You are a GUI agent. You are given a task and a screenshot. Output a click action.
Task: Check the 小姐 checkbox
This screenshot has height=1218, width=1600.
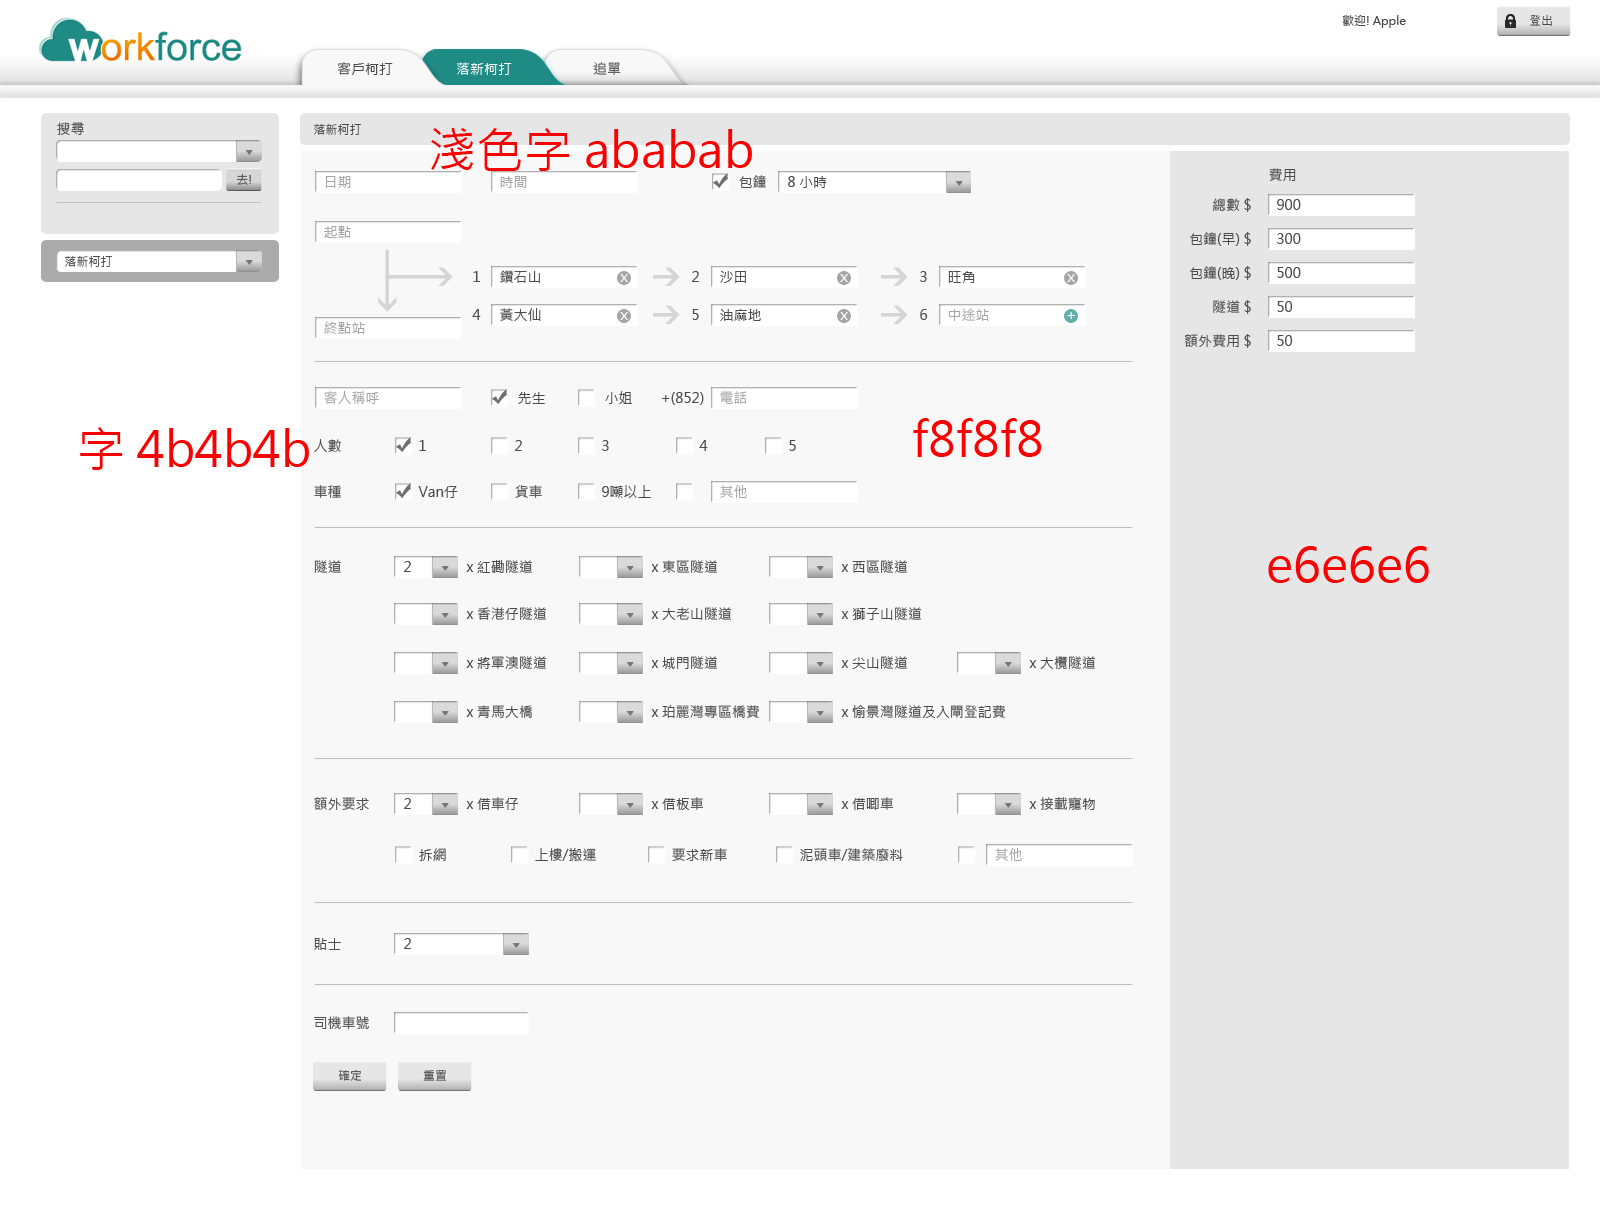[x=587, y=397]
